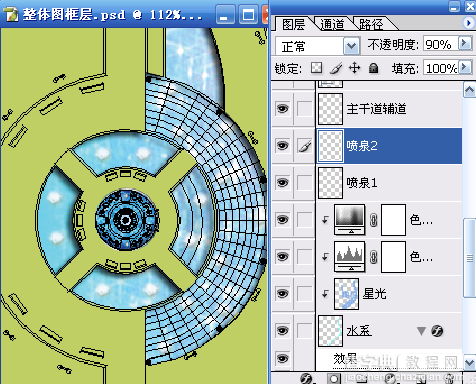Viewport: 476px width, 384px height.
Task: Open the 正常 blend mode dropdown
Action: click(x=351, y=46)
